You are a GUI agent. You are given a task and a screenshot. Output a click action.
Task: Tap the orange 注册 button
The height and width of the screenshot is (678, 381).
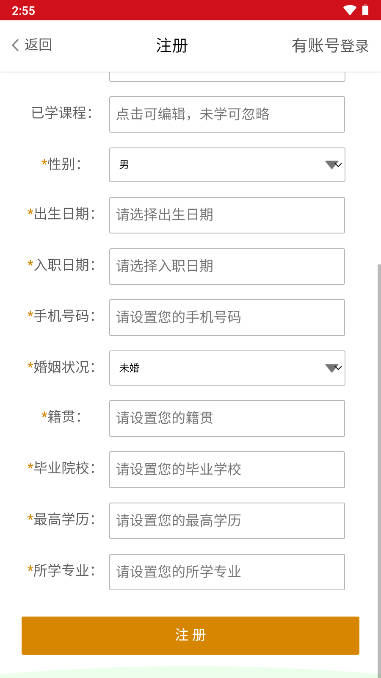click(190, 635)
